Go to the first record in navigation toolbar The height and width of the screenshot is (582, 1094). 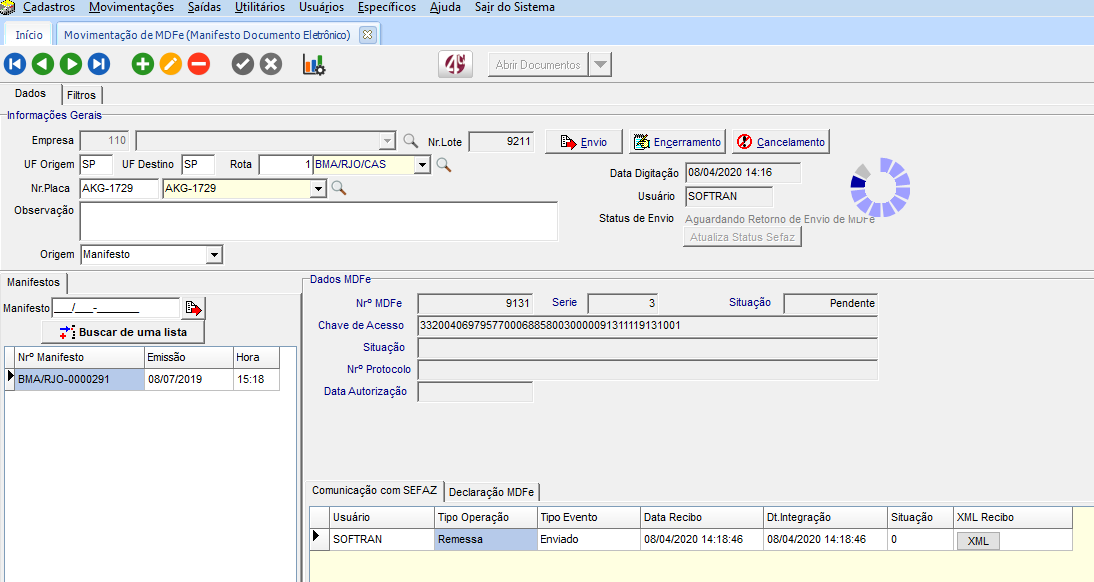[x=15, y=65]
